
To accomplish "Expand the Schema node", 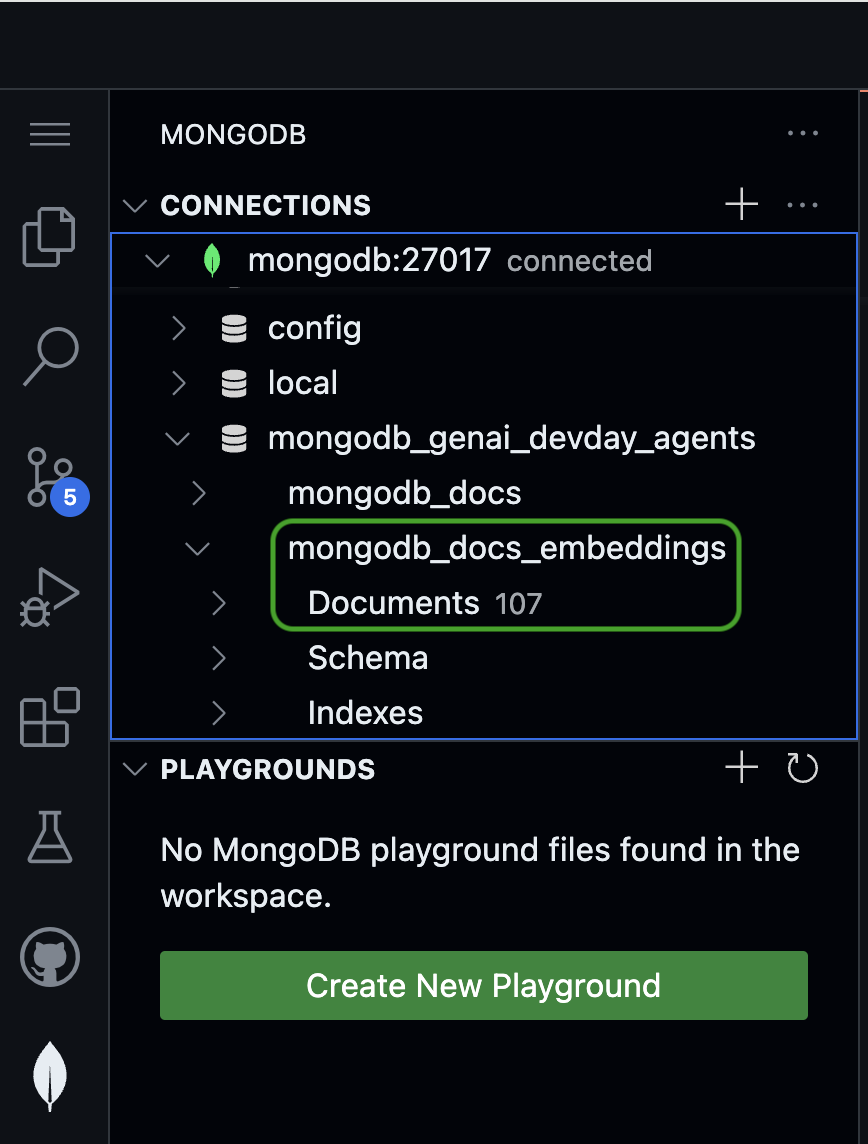I will 218,658.
